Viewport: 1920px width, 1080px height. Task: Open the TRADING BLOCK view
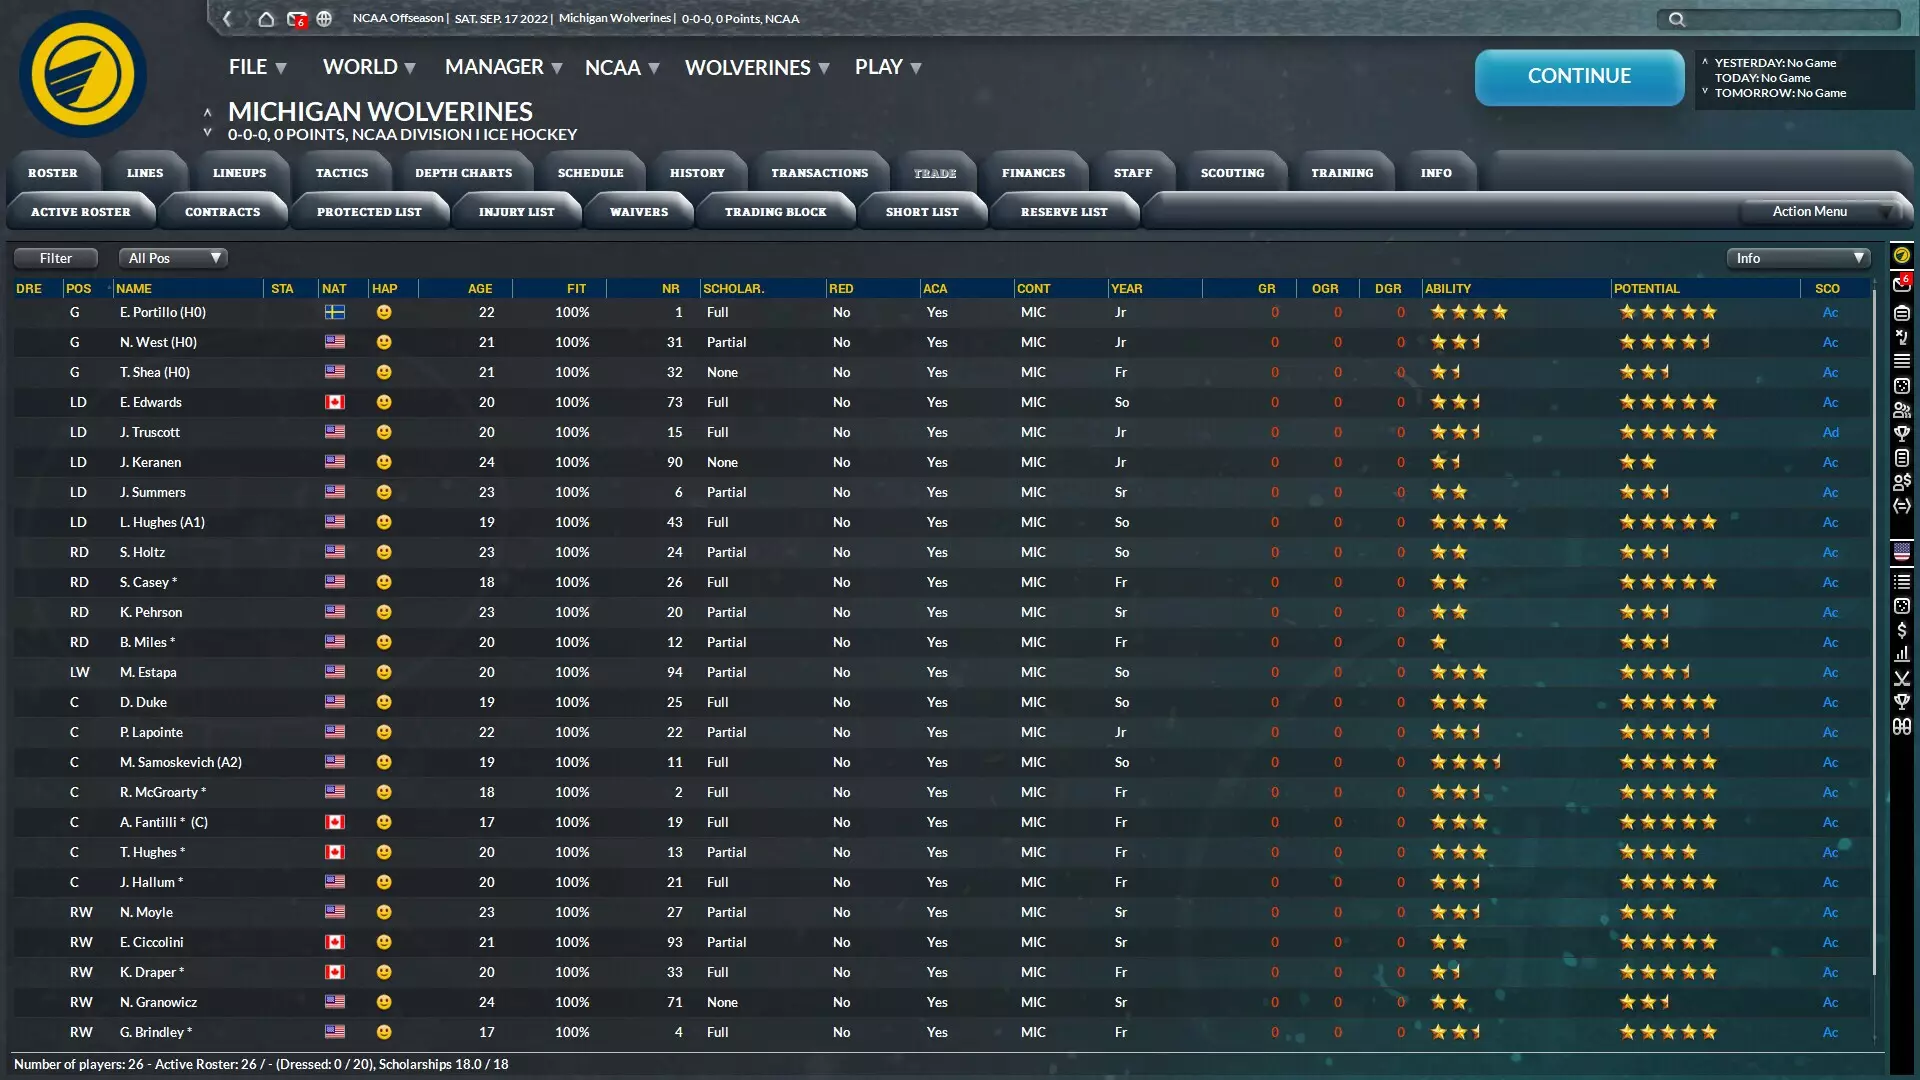pyautogui.click(x=776, y=211)
